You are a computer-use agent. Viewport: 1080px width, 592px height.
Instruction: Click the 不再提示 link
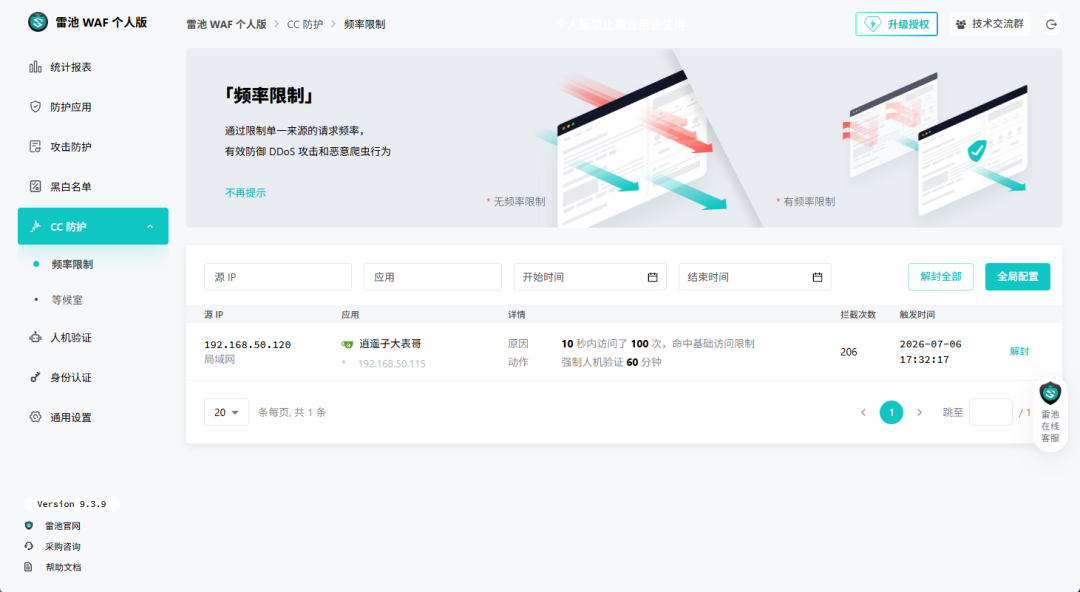pyautogui.click(x=245, y=193)
